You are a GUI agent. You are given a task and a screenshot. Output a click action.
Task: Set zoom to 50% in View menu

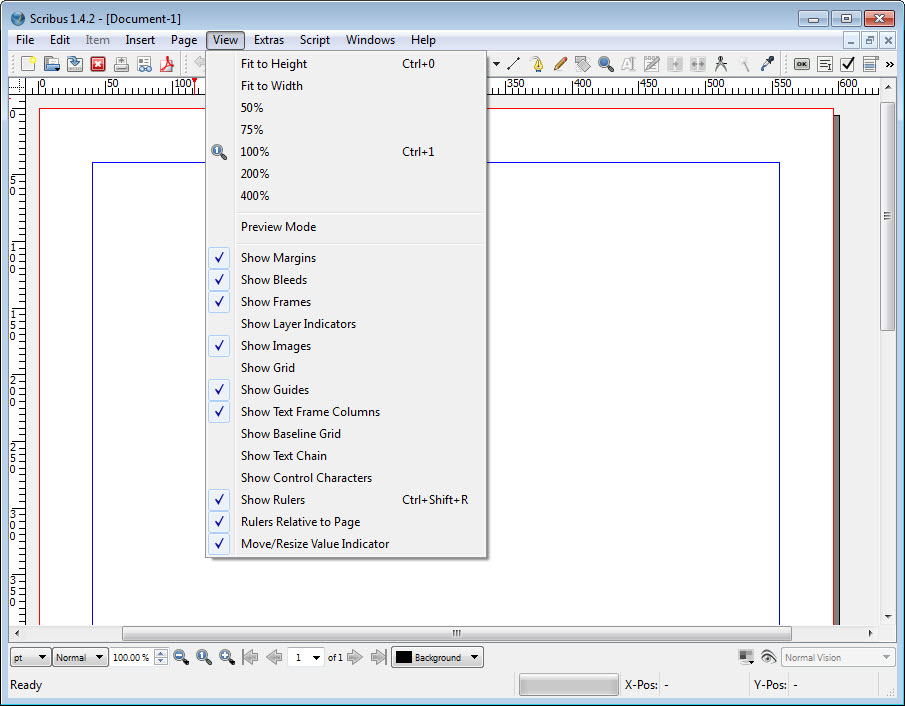pyautogui.click(x=346, y=107)
